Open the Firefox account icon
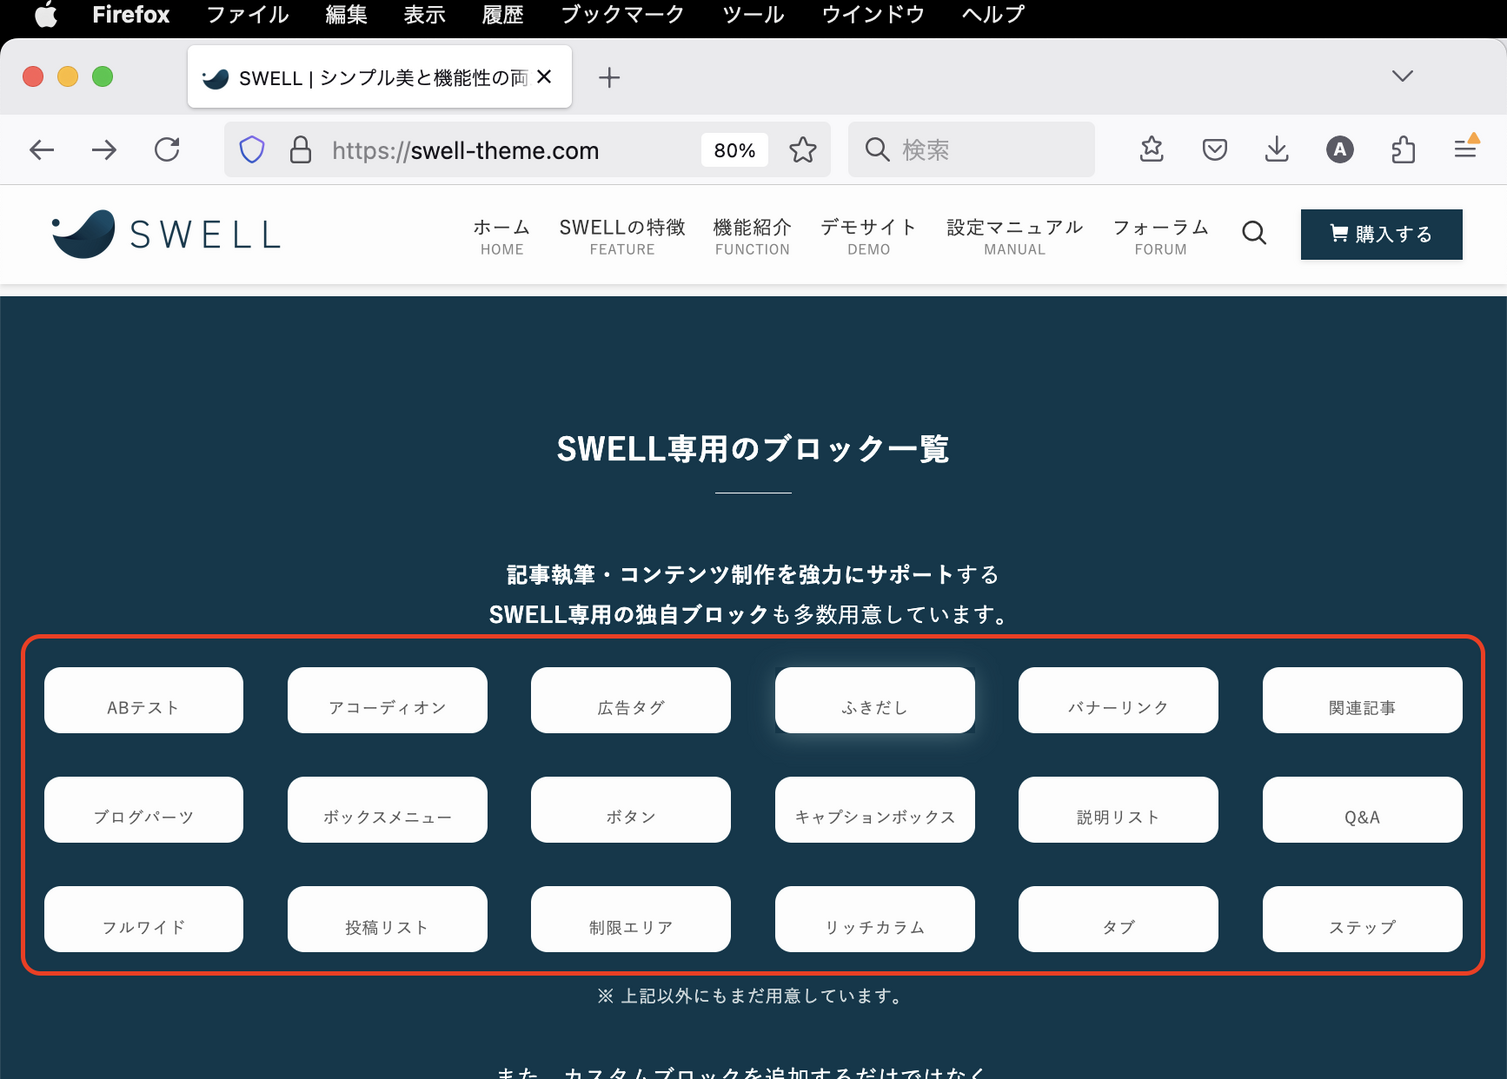Viewport: 1507px width, 1079px height. pyautogui.click(x=1340, y=150)
